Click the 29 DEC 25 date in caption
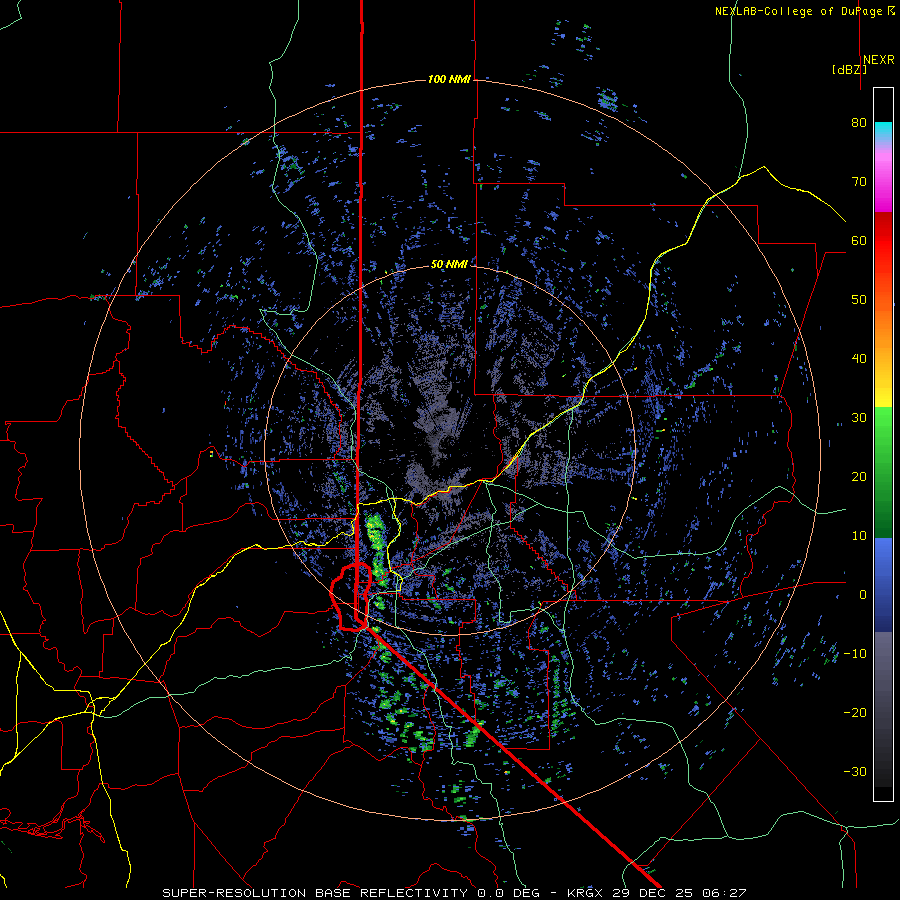This screenshot has width=900, height=900. (654, 893)
